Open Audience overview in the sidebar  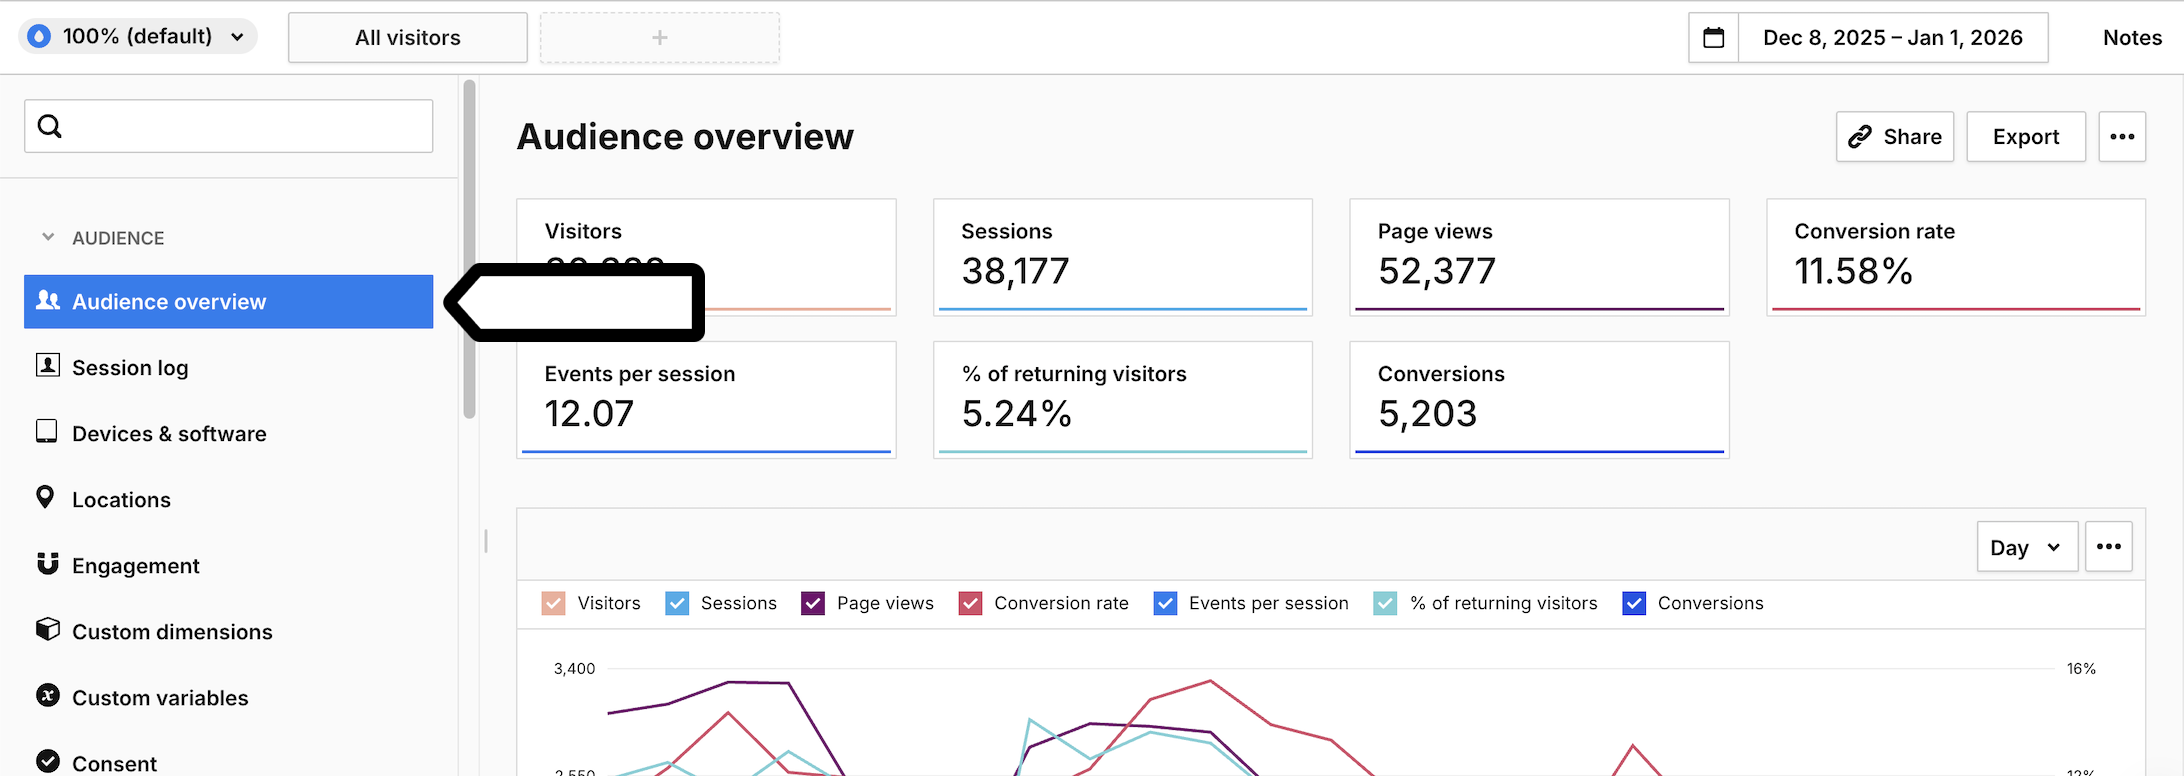coord(228,301)
